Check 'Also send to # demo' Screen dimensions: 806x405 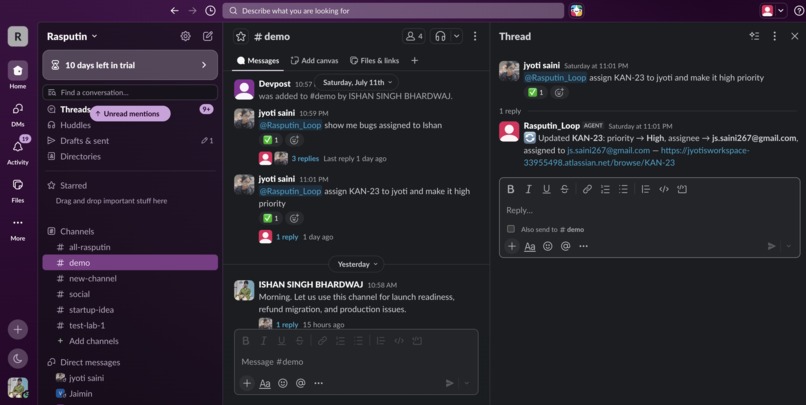coord(510,229)
